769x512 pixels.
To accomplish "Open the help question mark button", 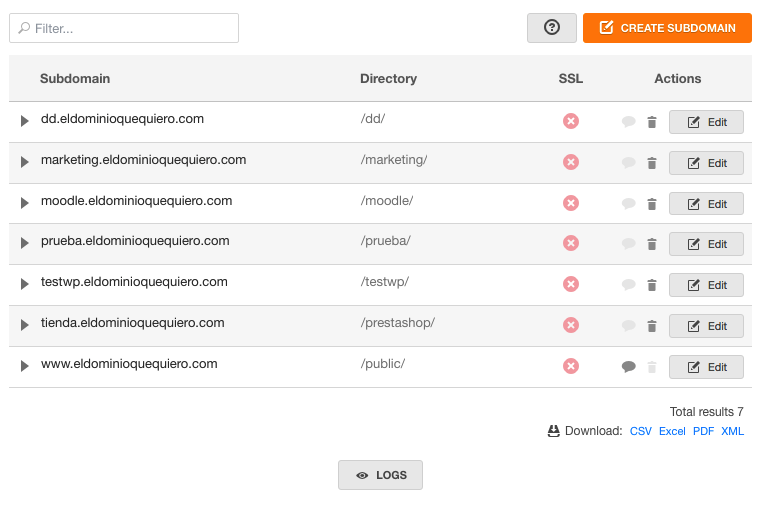I will point(552,27).
